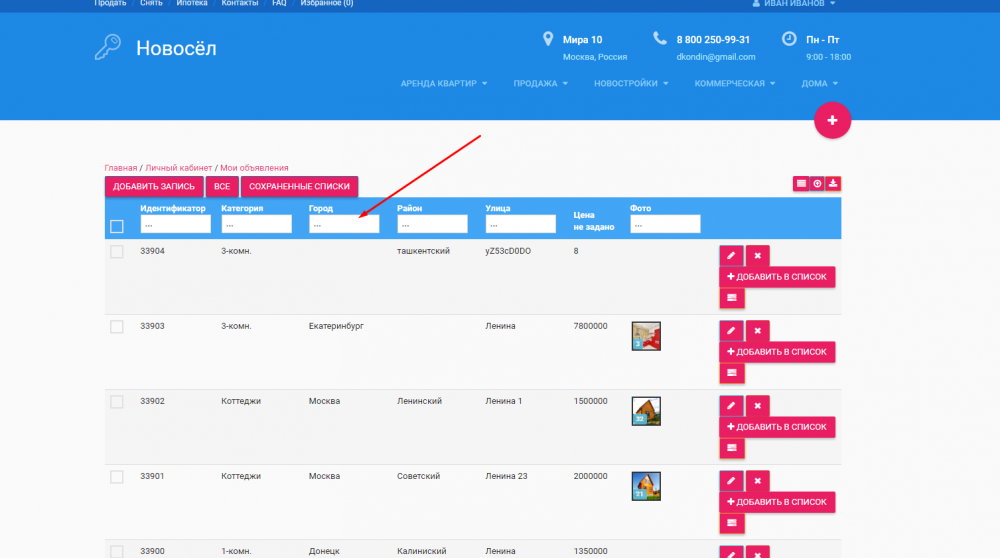Go to Контакты in the top bar

click(x=238, y=4)
